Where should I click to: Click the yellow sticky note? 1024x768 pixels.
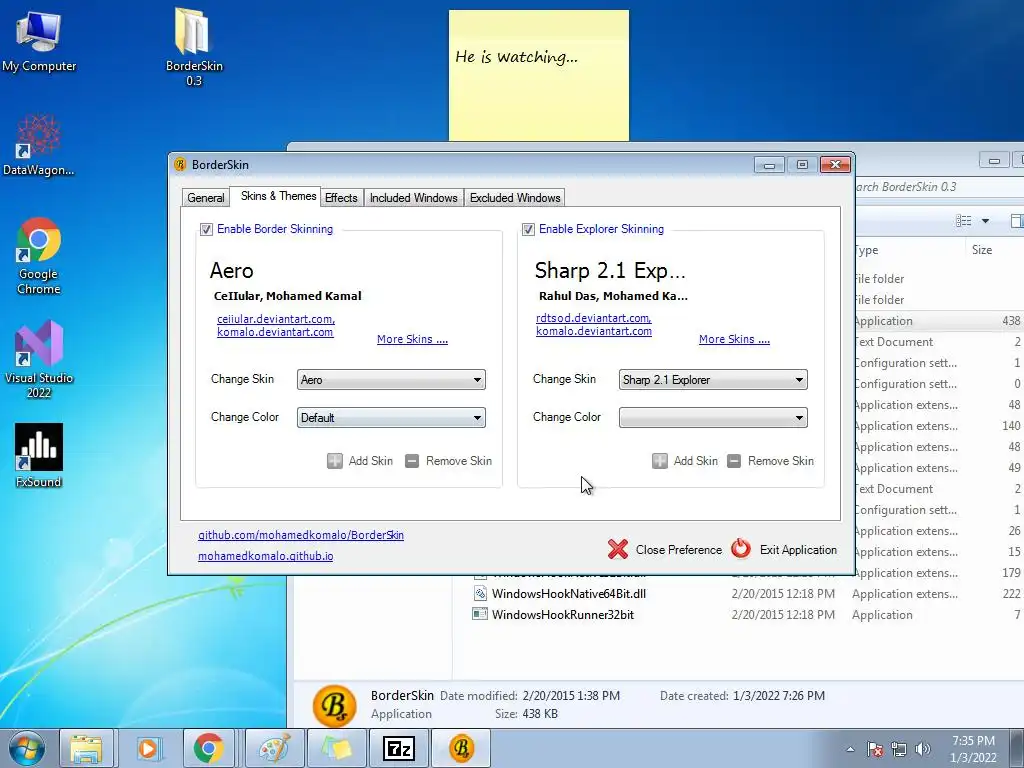(539, 75)
